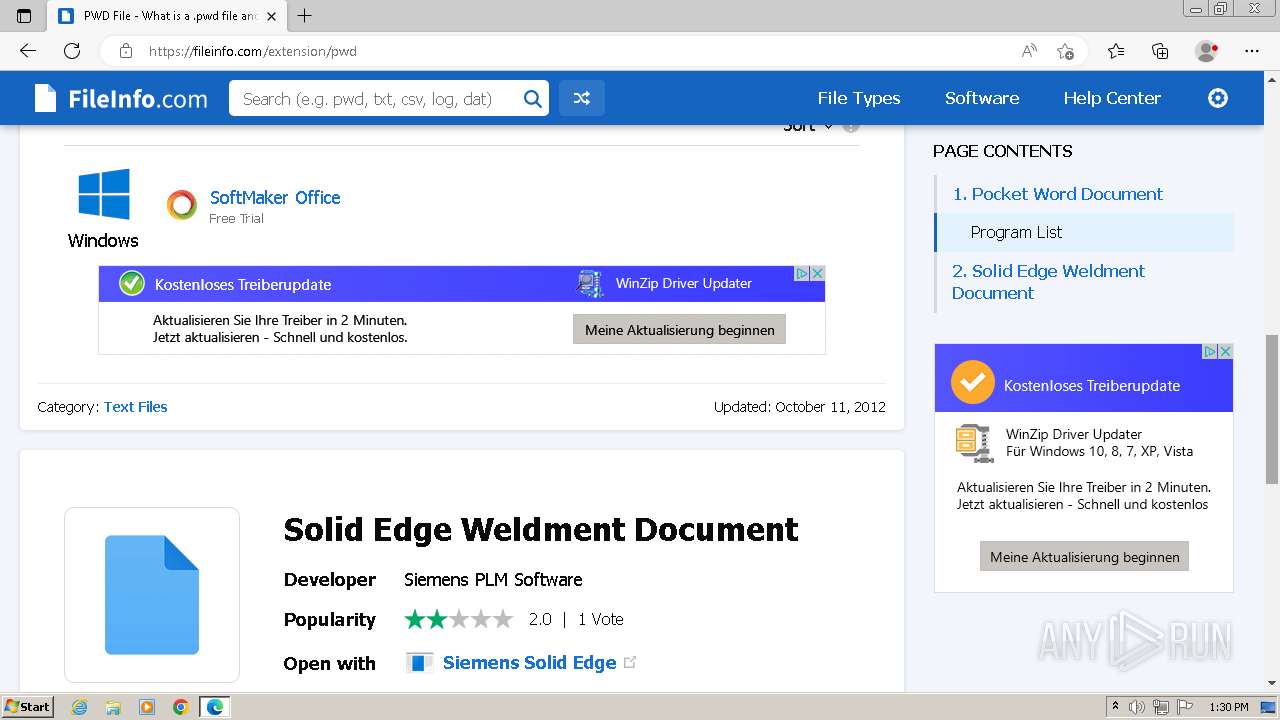Click the Kostenloses Treiberupdate banner header
This screenshot has width=1280, height=720.
(462, 284)
